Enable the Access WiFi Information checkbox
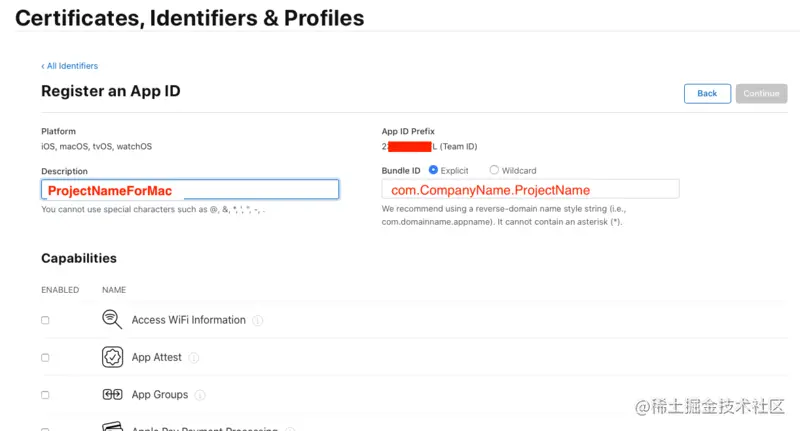This screenshot has height=431, width=800. 45,320
